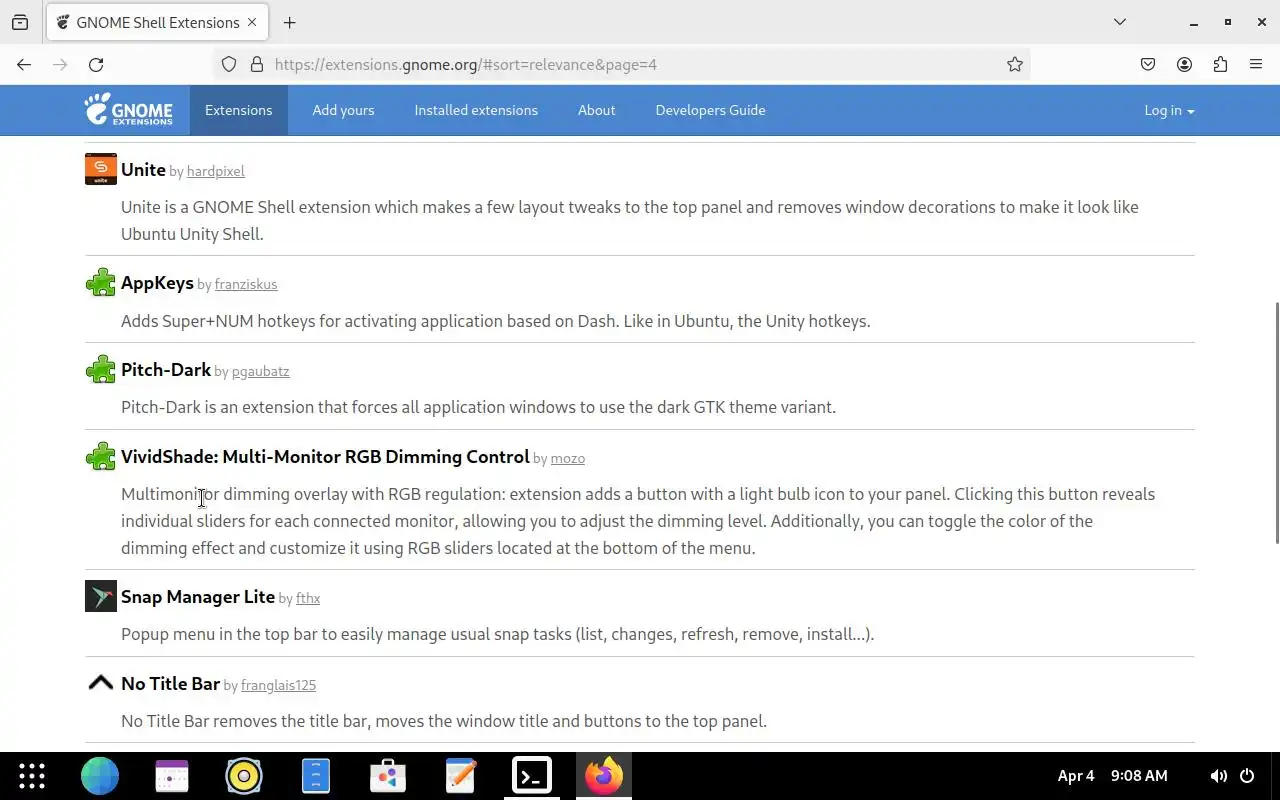The height and width of the screenshot is (800, 1280).
Task: List all tabs dropdown arrow
Action: click(x=1120, y=22)
